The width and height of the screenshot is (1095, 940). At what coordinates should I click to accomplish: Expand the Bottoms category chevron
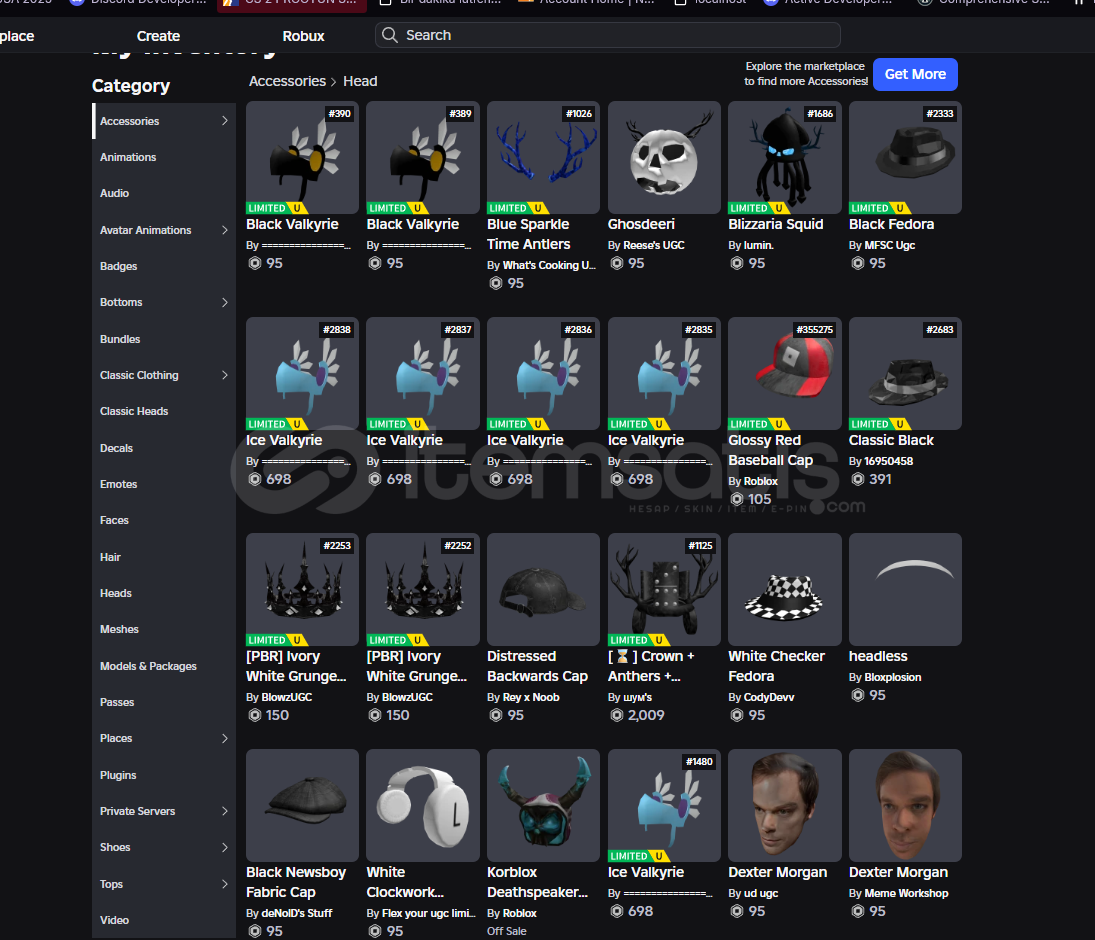pyautogui.click(x=224, y=302)
